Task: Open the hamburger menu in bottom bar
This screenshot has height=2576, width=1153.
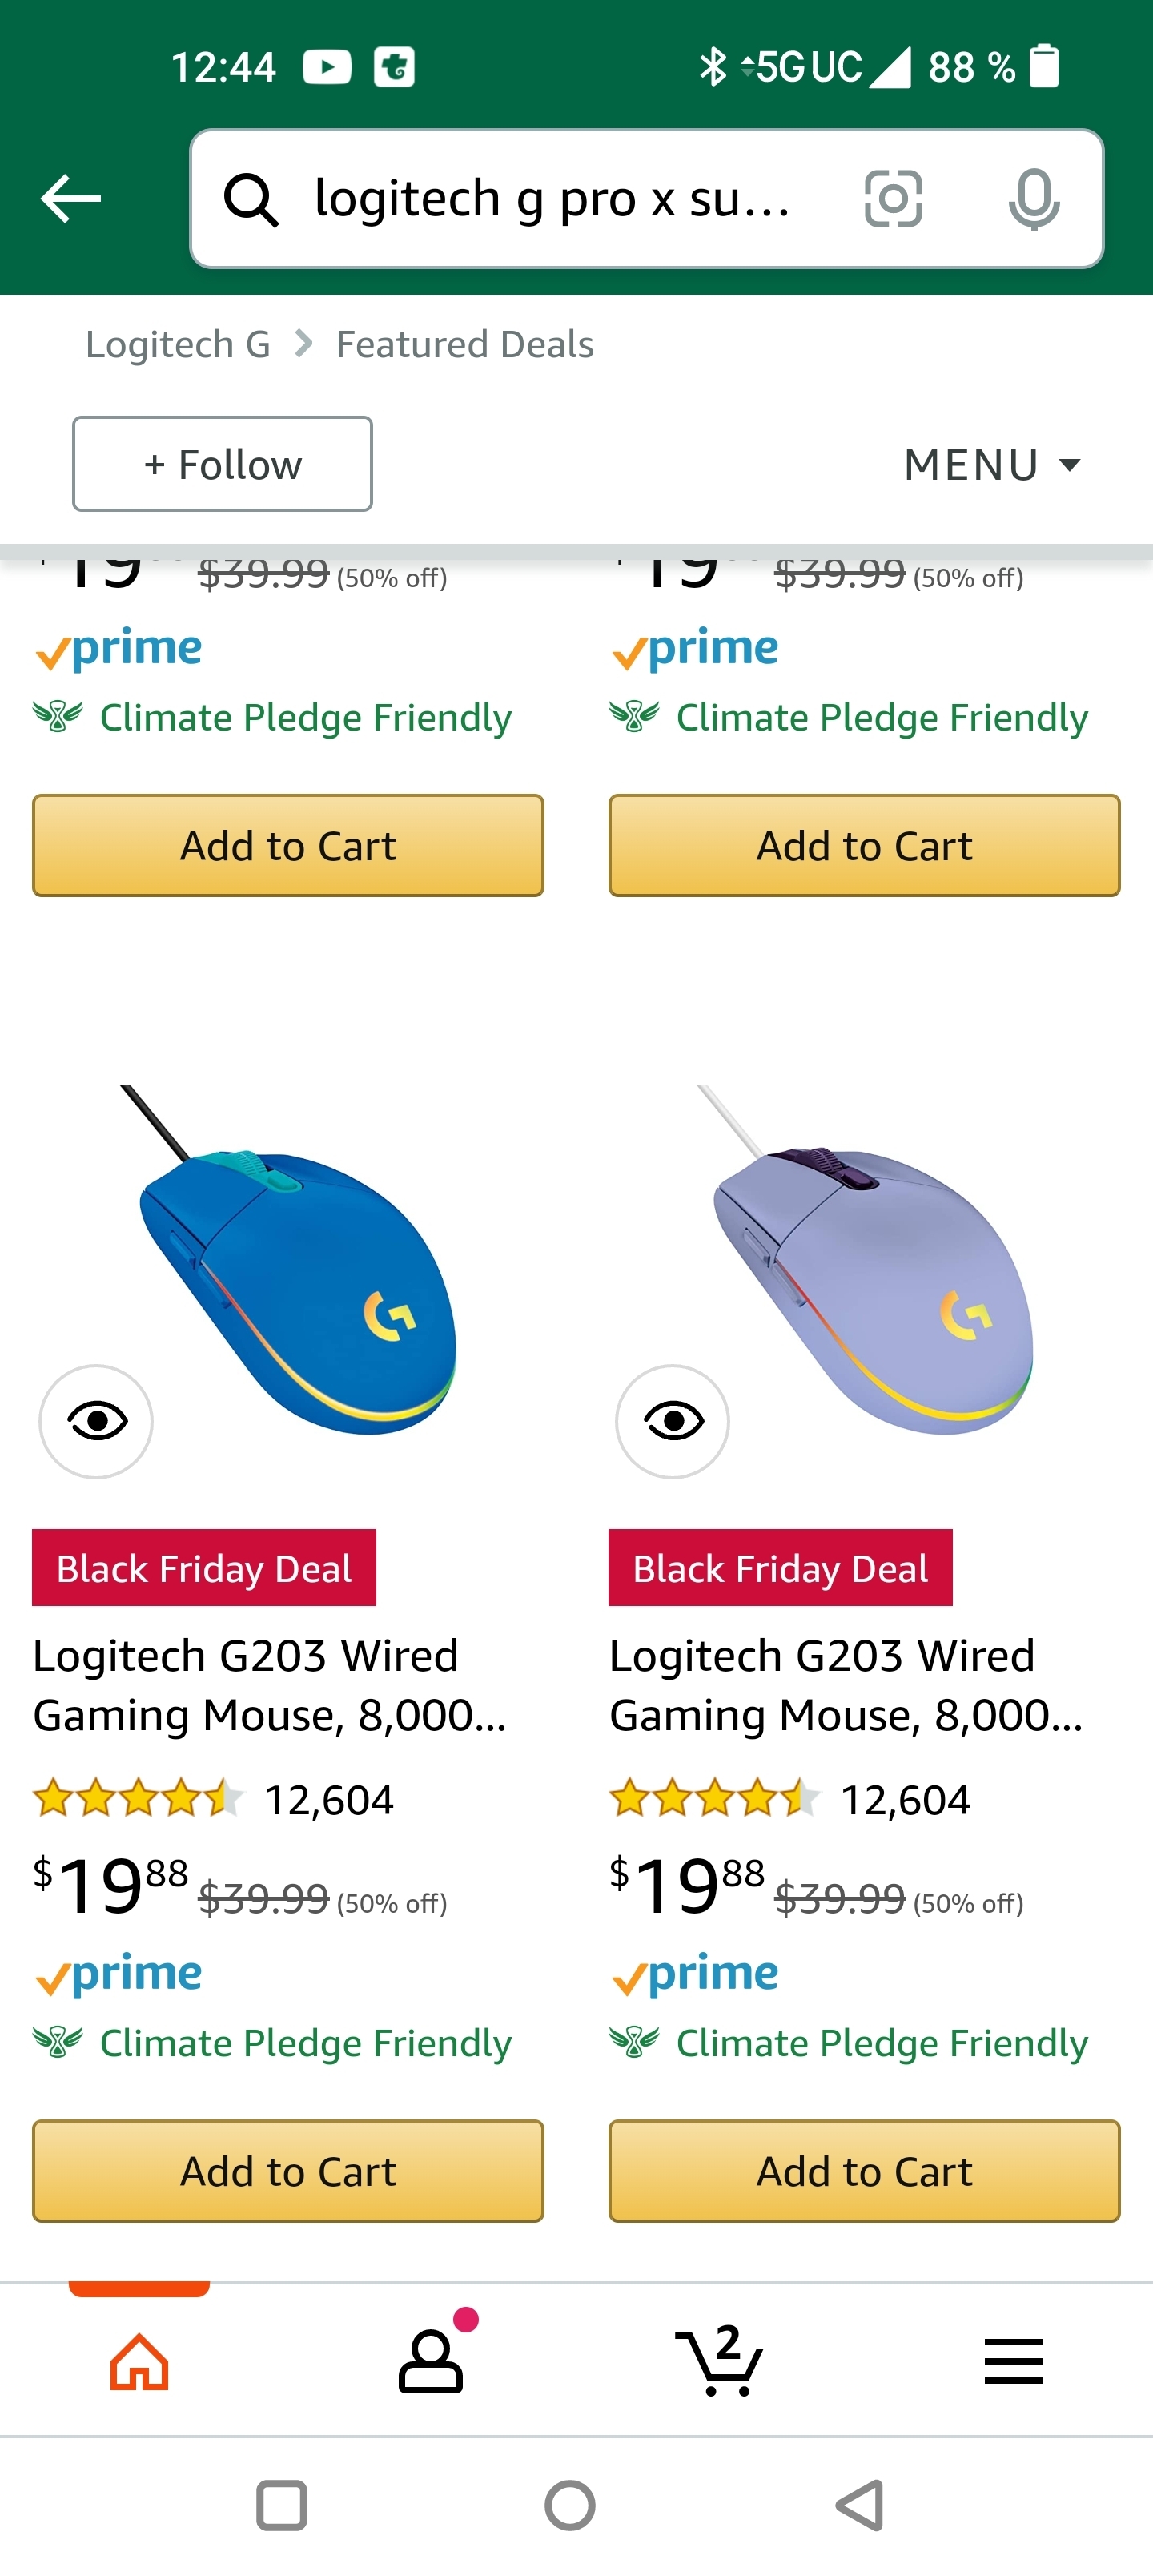Action: [x=1013, y=2362]
